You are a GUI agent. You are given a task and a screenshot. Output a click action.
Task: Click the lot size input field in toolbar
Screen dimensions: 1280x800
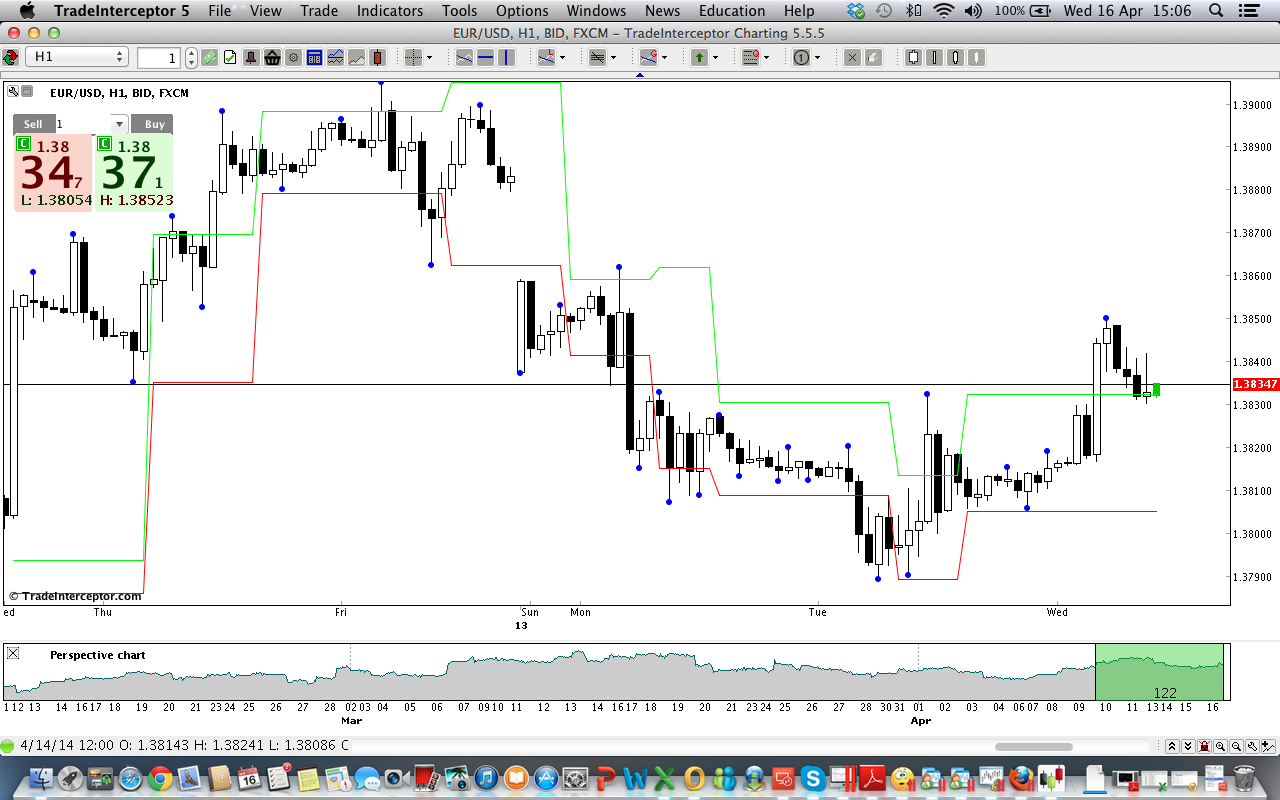tap(158, 57)
